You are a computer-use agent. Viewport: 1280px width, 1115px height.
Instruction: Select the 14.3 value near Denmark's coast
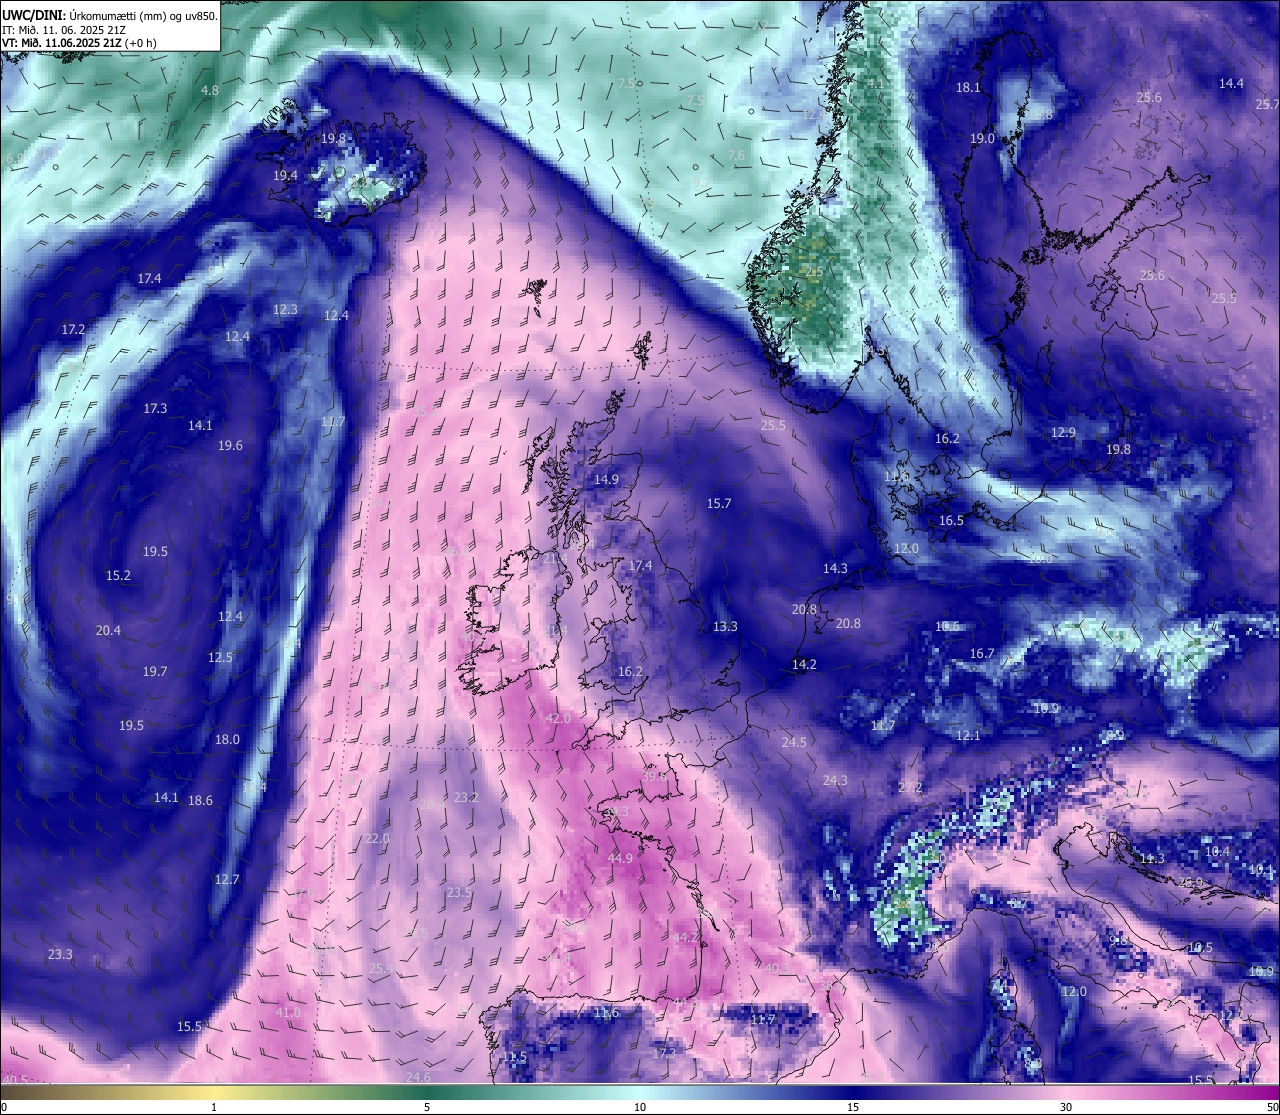point(835,569)
